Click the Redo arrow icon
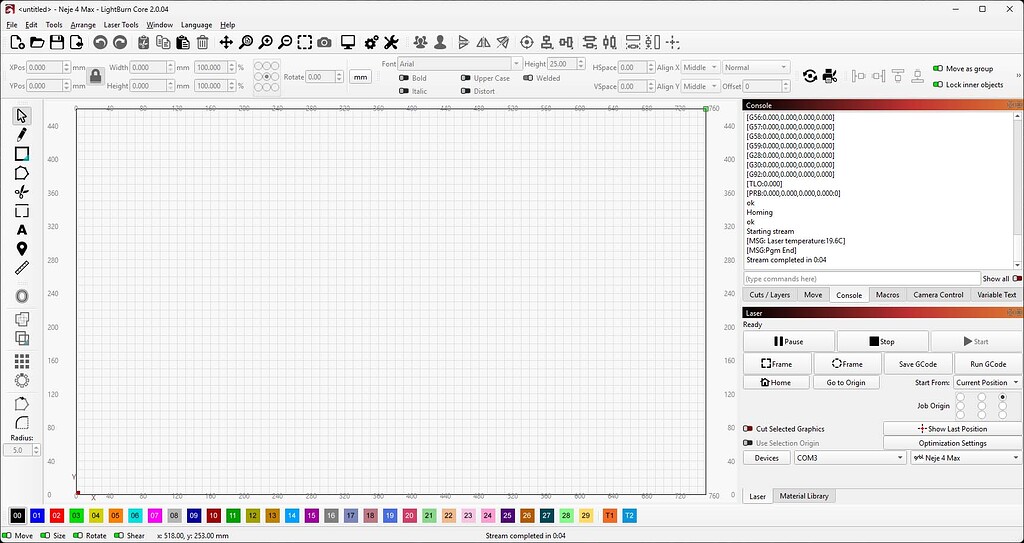This screenshot has height=543, width=1024. coord(120,42)
